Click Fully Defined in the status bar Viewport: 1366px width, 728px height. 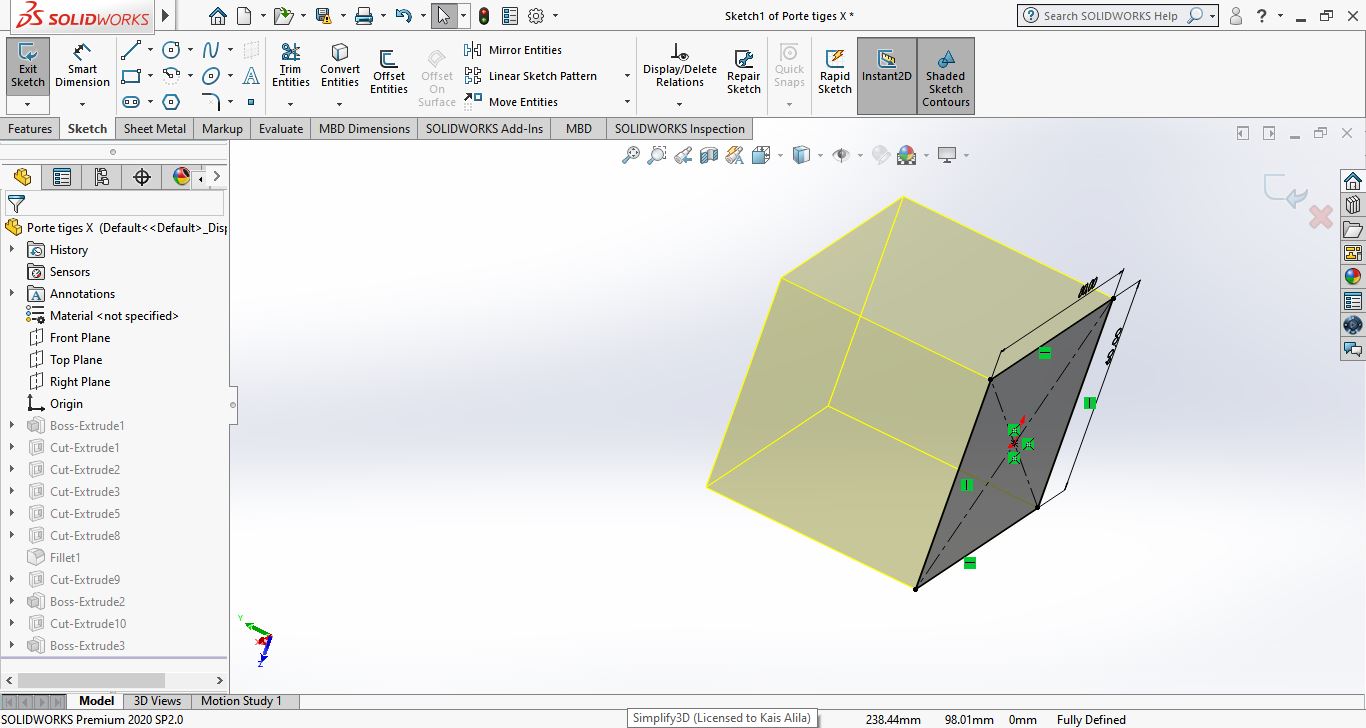click(1091, 719)
